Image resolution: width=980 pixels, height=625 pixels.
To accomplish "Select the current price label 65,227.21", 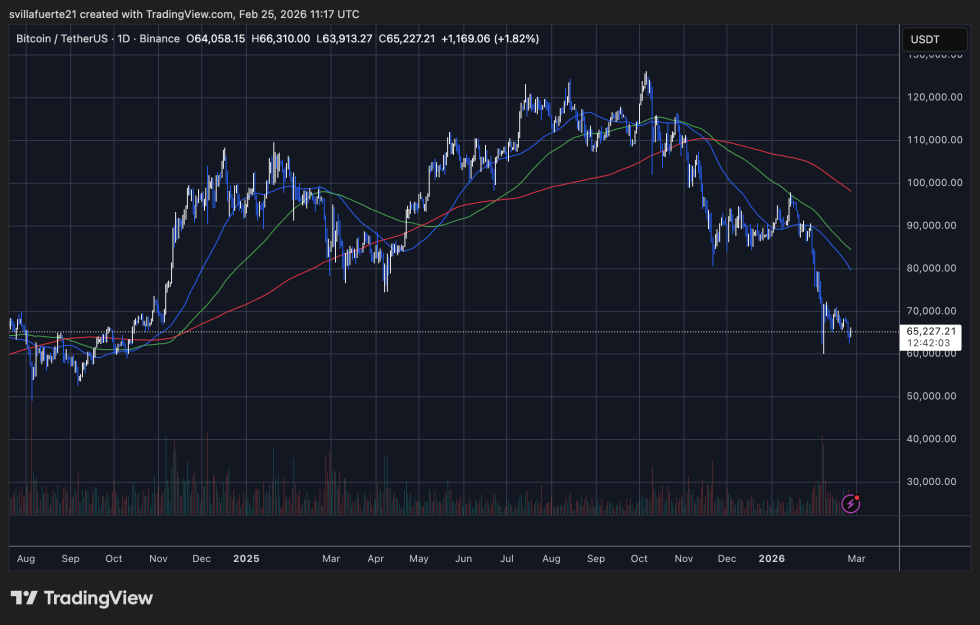I will click(x=931, y=329).
